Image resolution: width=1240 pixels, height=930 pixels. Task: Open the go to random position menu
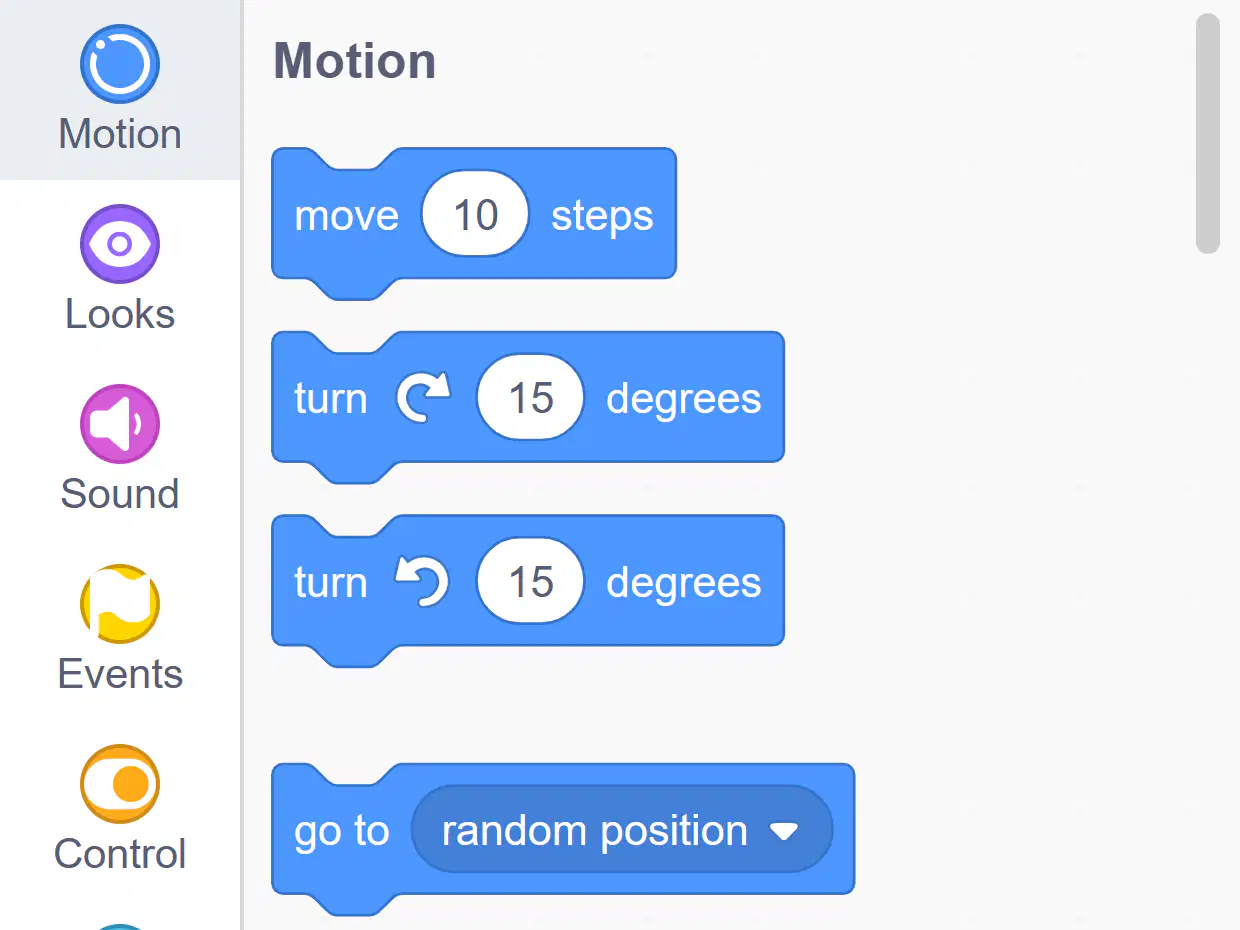click(x=621, y=830)
